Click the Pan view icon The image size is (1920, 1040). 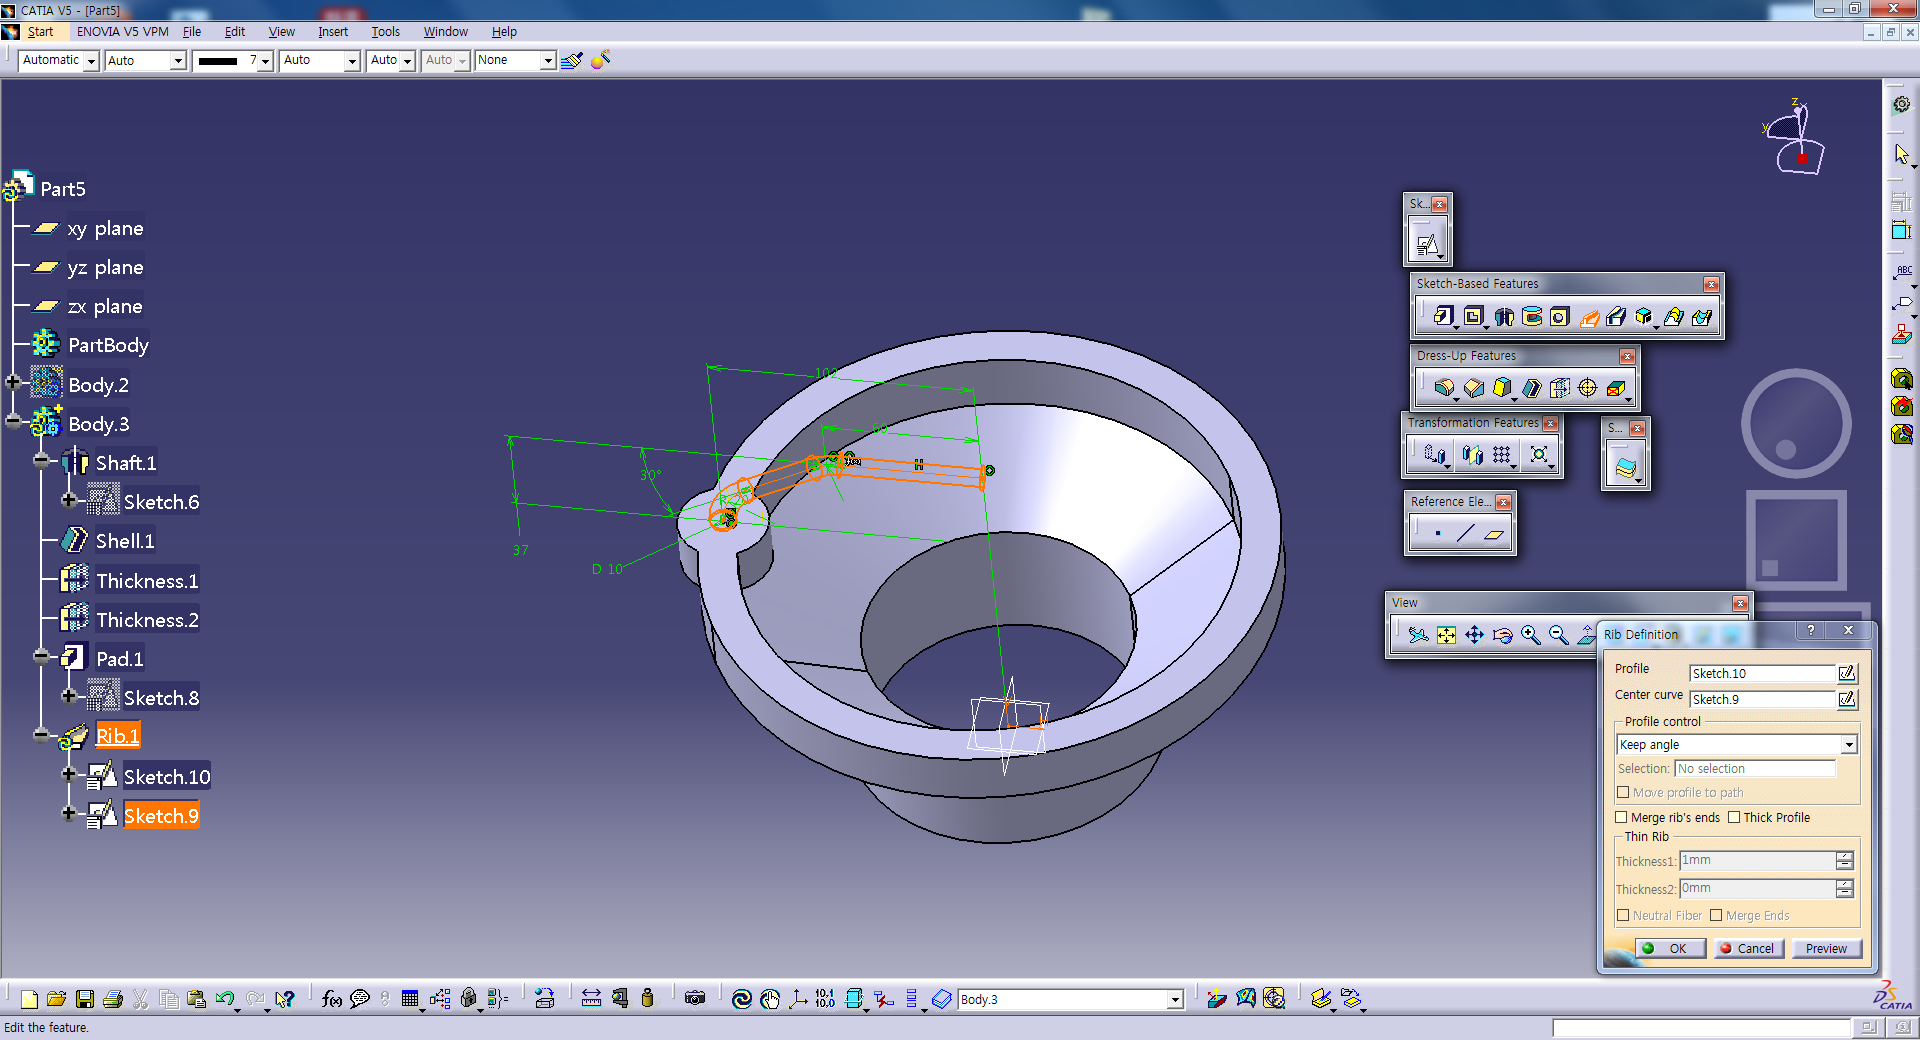click(1474, 635)
